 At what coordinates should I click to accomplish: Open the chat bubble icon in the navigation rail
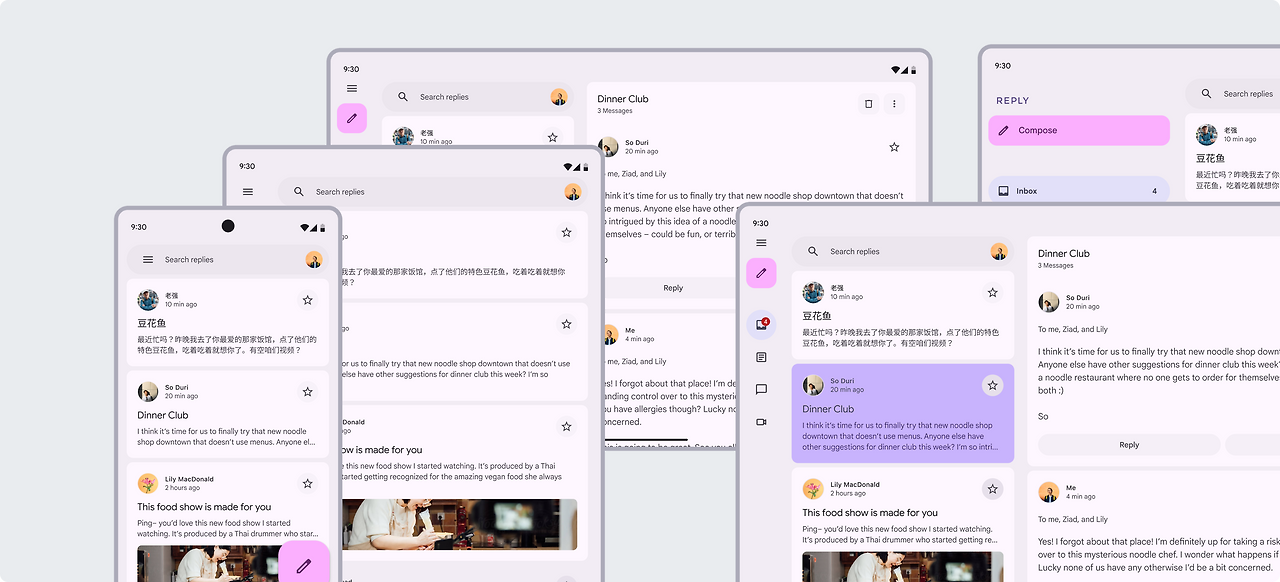click(x=761, y=390)
